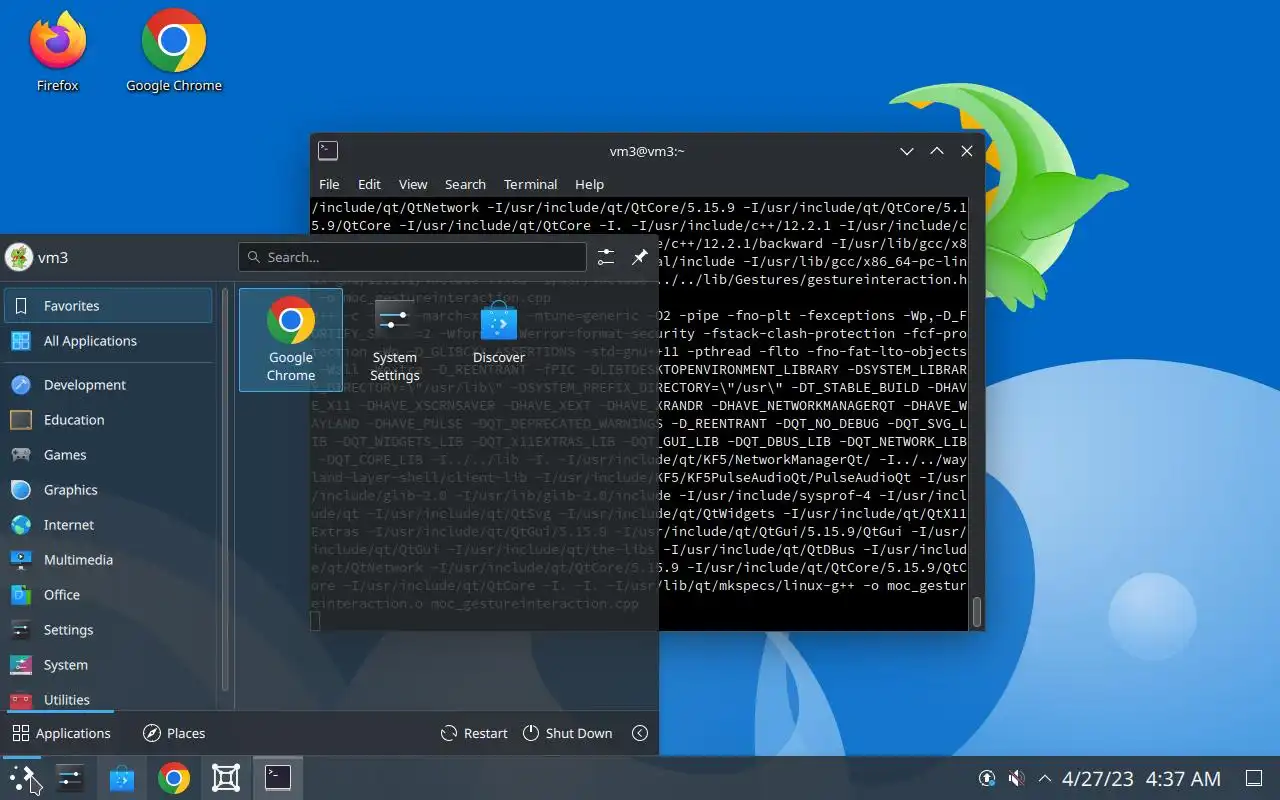Expand more session options arrow

click(640, 733)
